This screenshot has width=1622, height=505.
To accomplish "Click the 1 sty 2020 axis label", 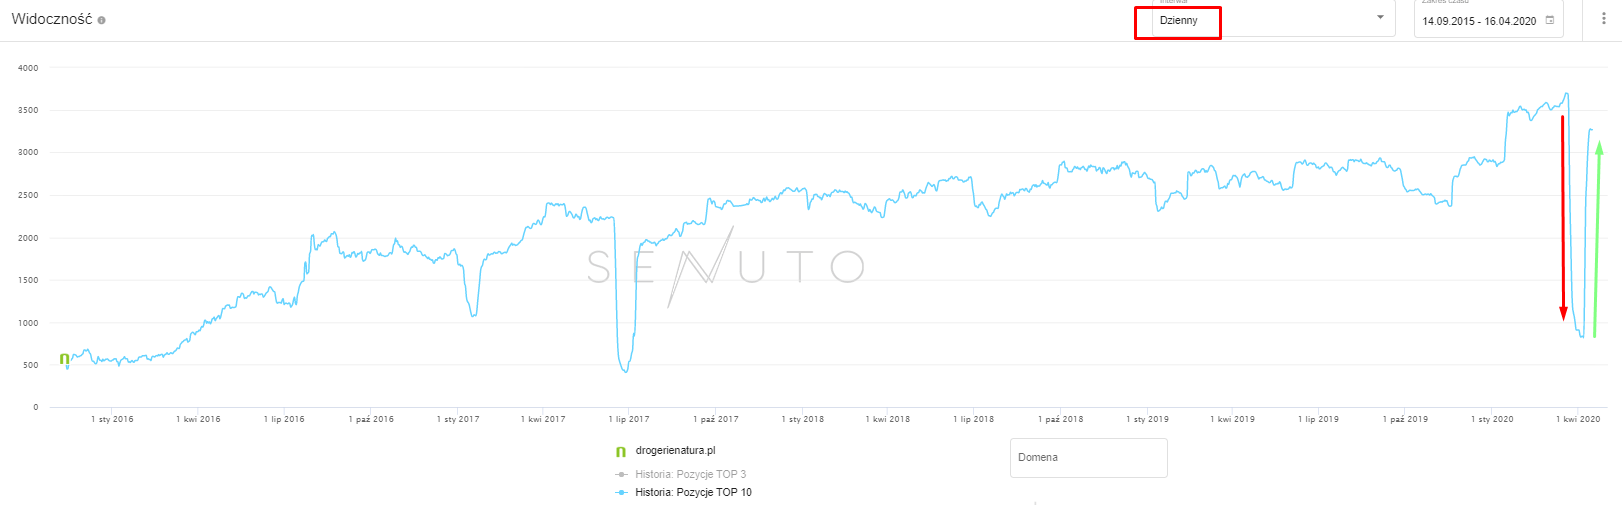I will click(x=1492, y=419).
